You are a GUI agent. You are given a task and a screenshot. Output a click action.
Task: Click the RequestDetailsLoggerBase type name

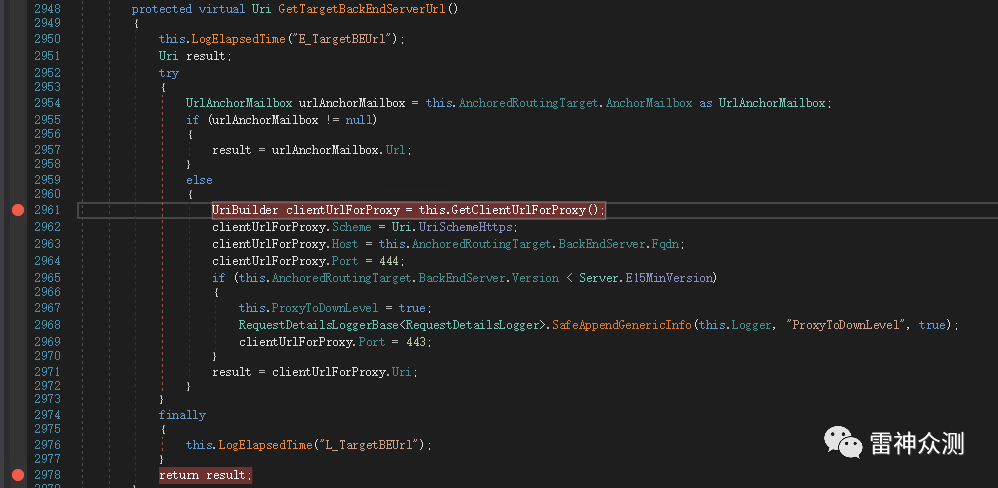(319, 325)
